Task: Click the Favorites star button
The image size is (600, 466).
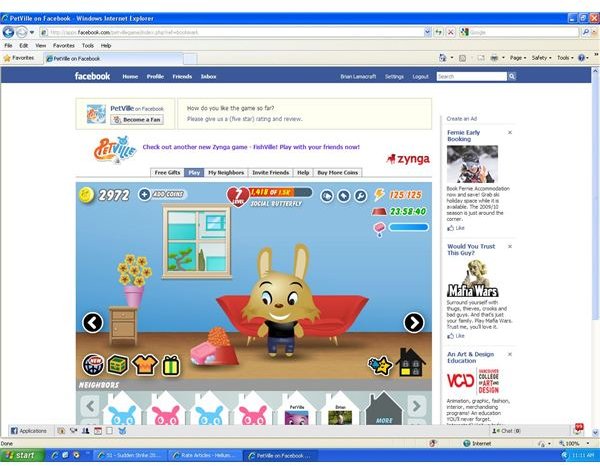Action: pyautogui.click(x=18, y=58)
